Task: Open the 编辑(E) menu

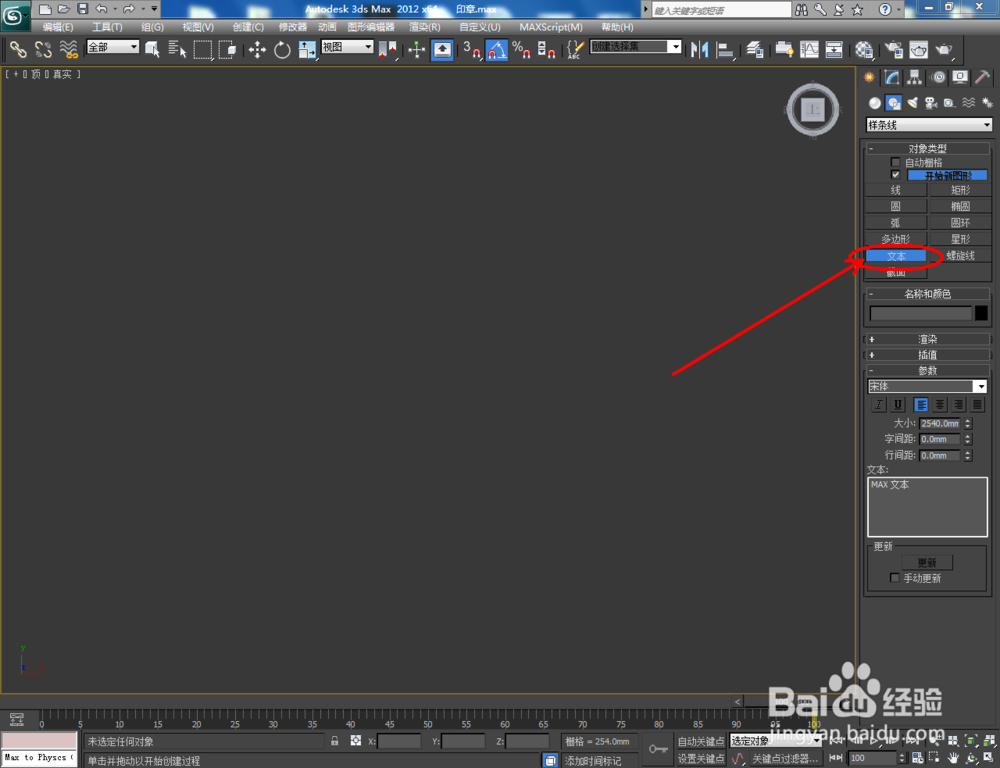Action: tap(58, 27)
